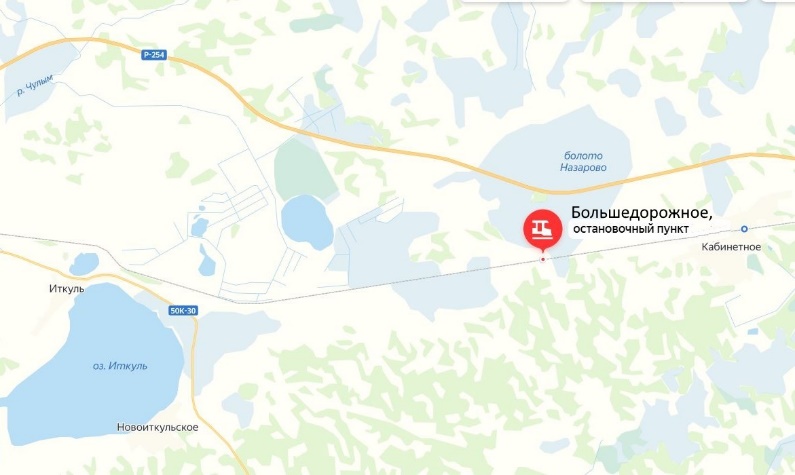Click the red train station pin marker
795x475 pixels.
click(x=543, y=229)
